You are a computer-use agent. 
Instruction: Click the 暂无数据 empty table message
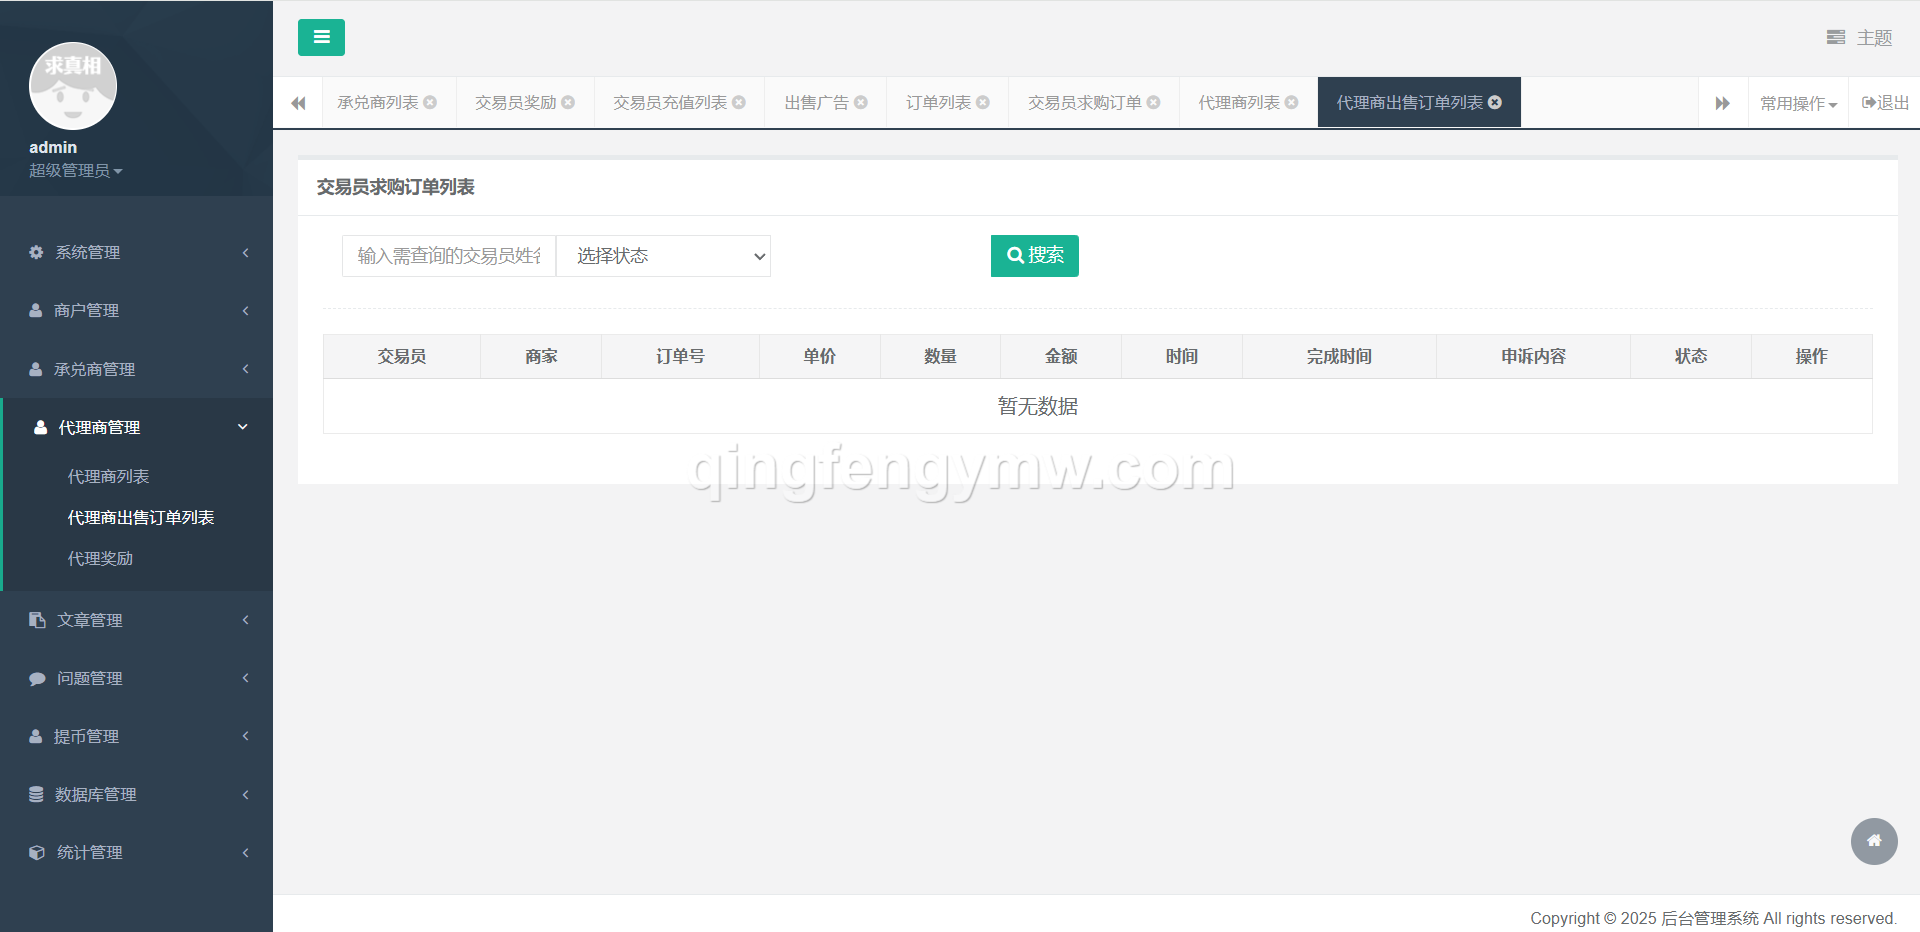pos(1038,406)
